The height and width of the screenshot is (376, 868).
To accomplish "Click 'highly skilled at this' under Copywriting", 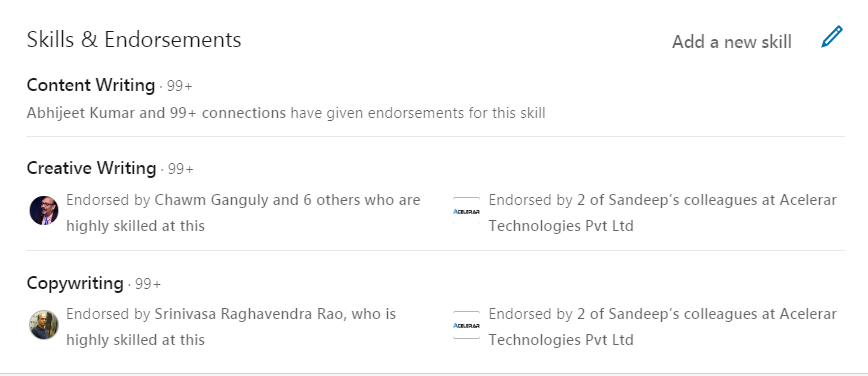I will 135,339.
